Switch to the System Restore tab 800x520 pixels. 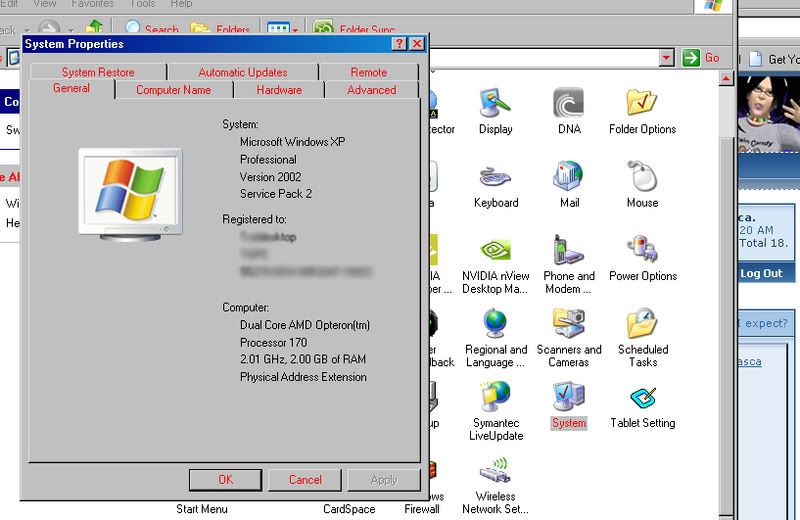pyautogui.click(x=98, y=72)
